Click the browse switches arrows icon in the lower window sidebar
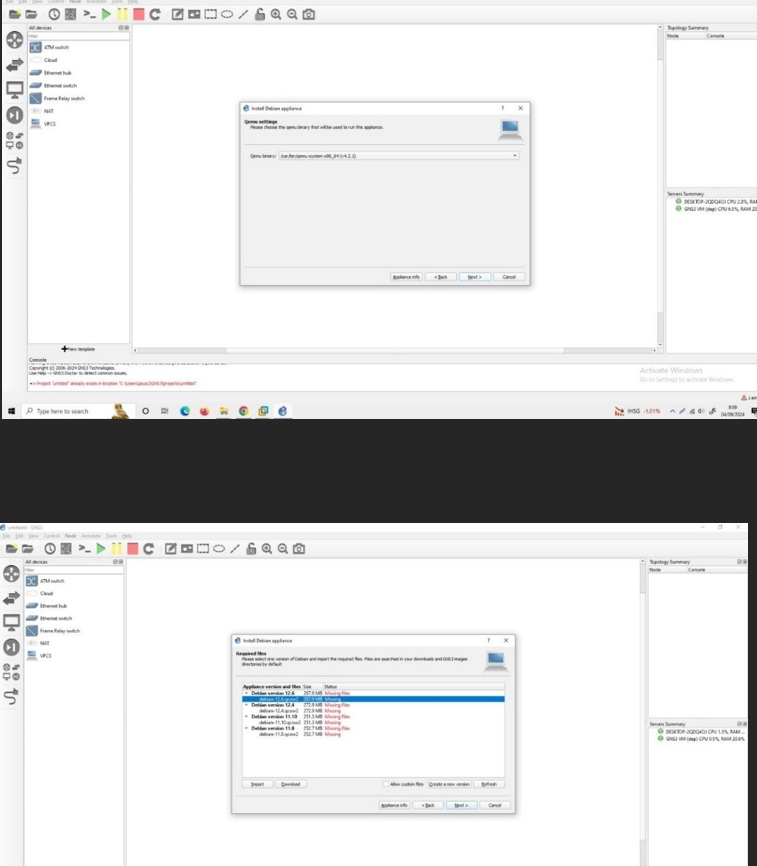This screenshot has width=757, height=866. 12,598
